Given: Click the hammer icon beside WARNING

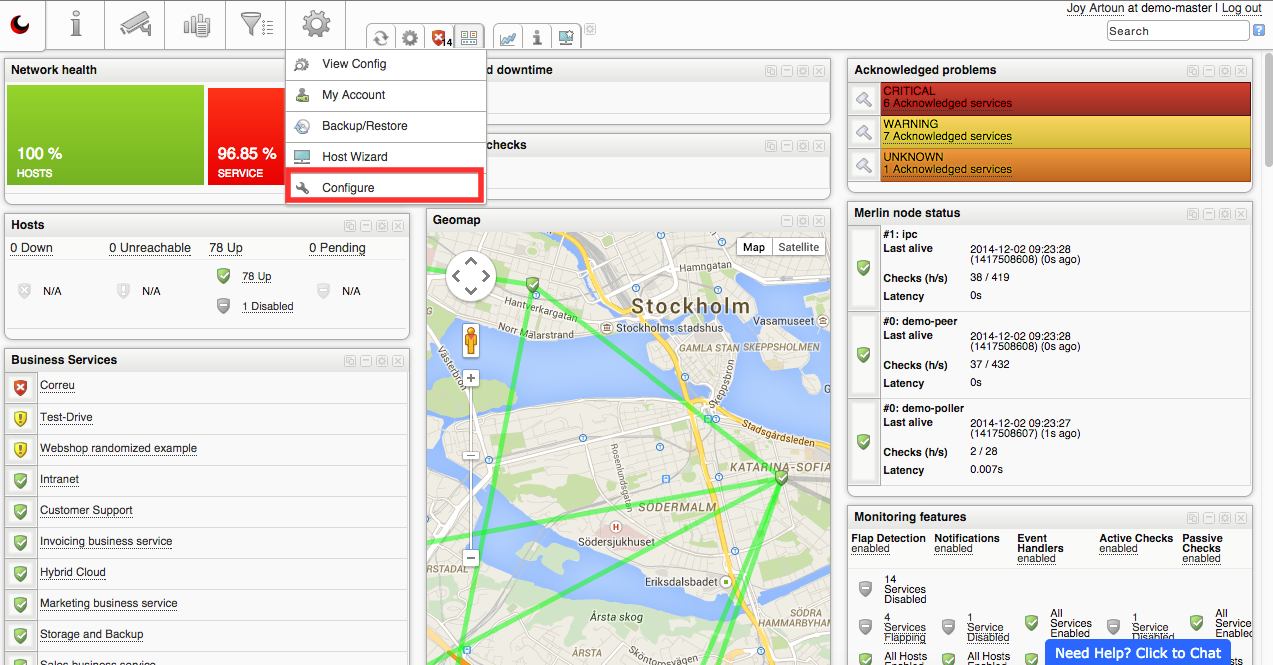Looking at the screenshot, I should tap(863, 132).
